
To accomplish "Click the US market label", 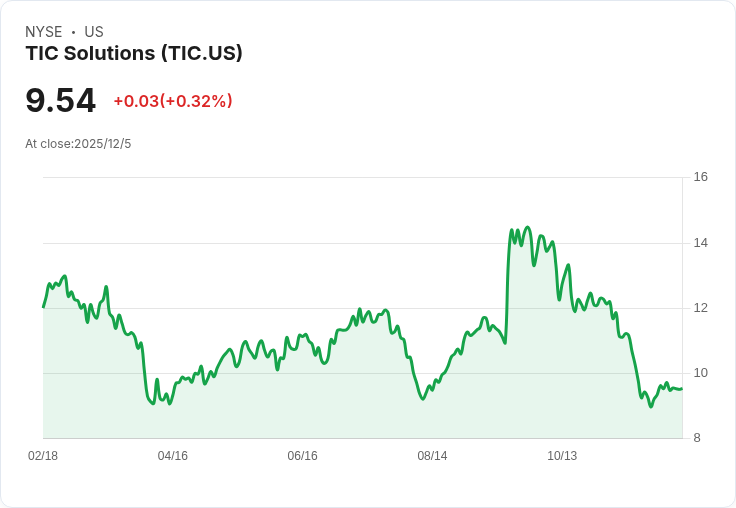I will coord(94,32).
